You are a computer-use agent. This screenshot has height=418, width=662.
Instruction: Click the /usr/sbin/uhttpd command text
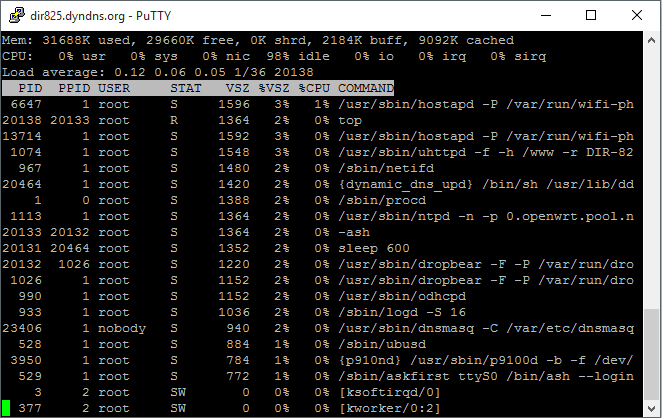(x=486, y=152)
